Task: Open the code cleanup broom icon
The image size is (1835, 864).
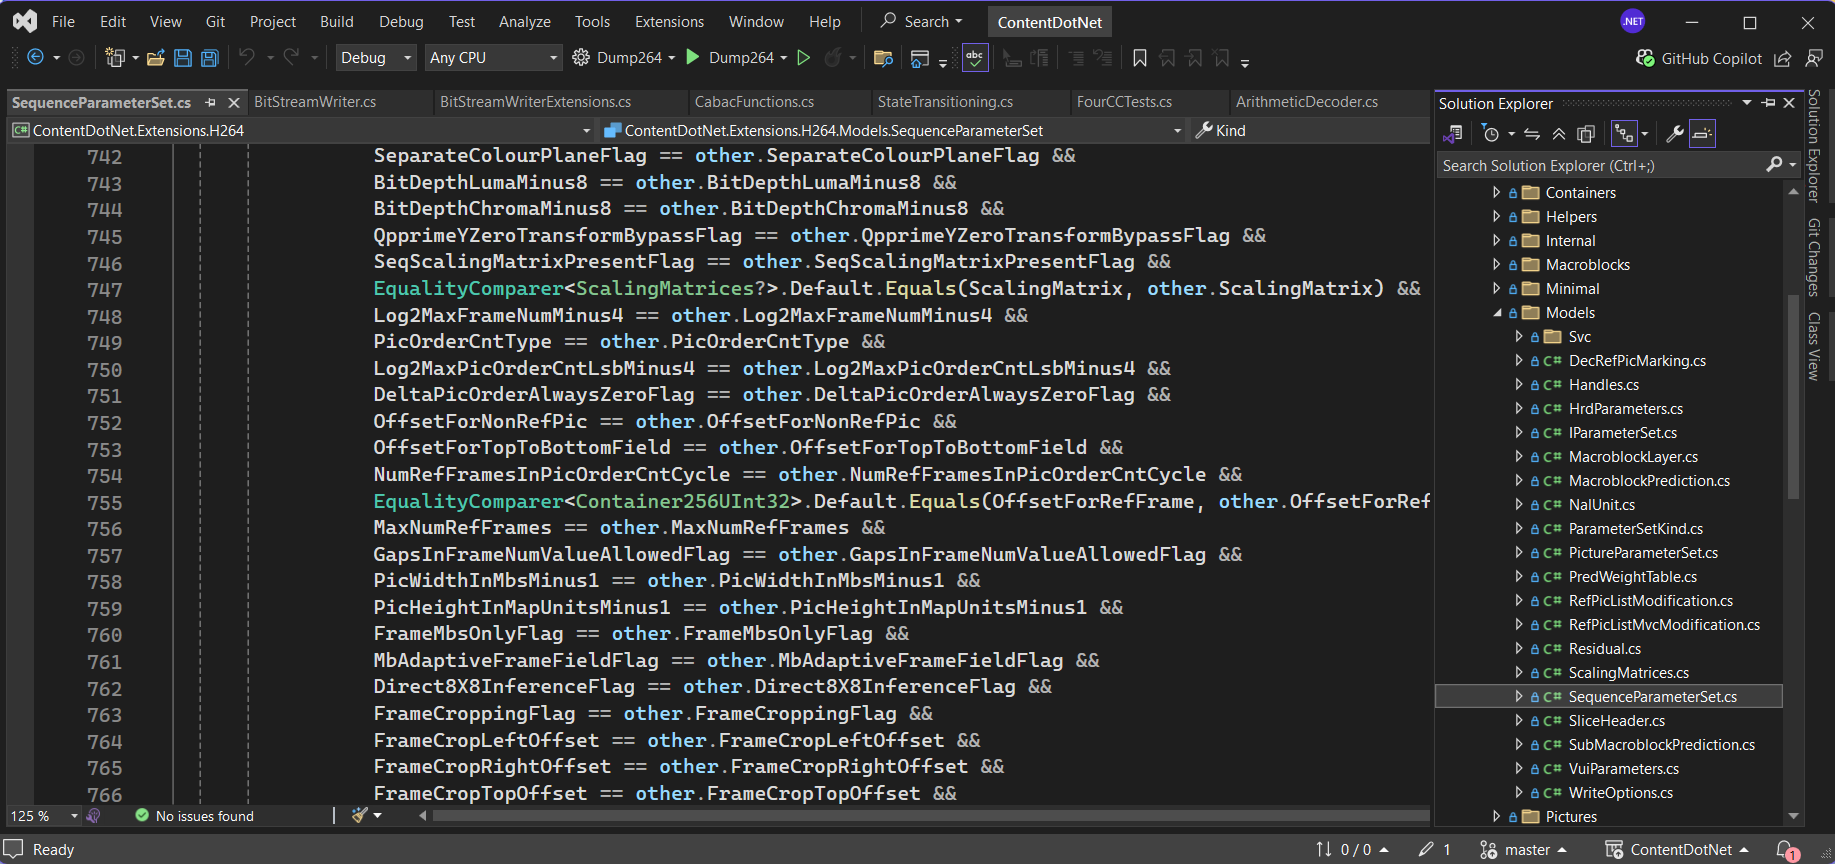Action: tap(360, 816)
